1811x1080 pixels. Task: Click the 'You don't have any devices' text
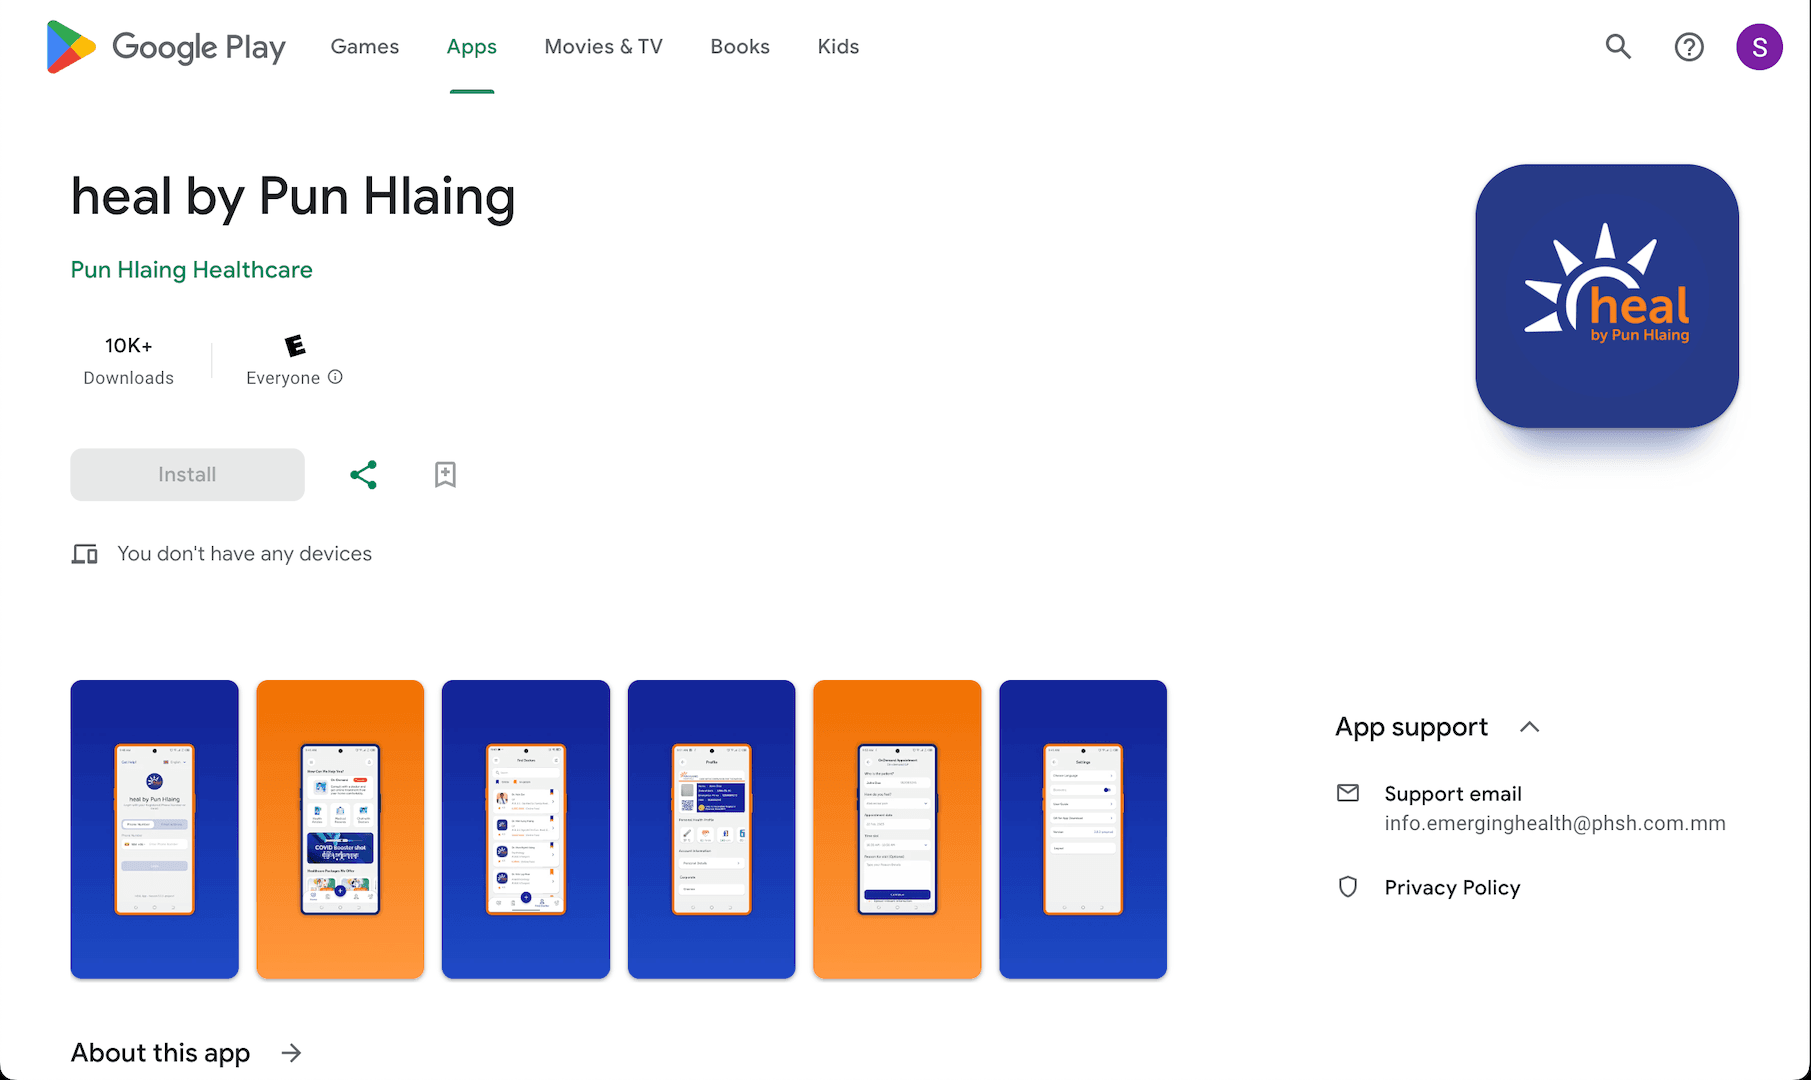click(244, 554)
